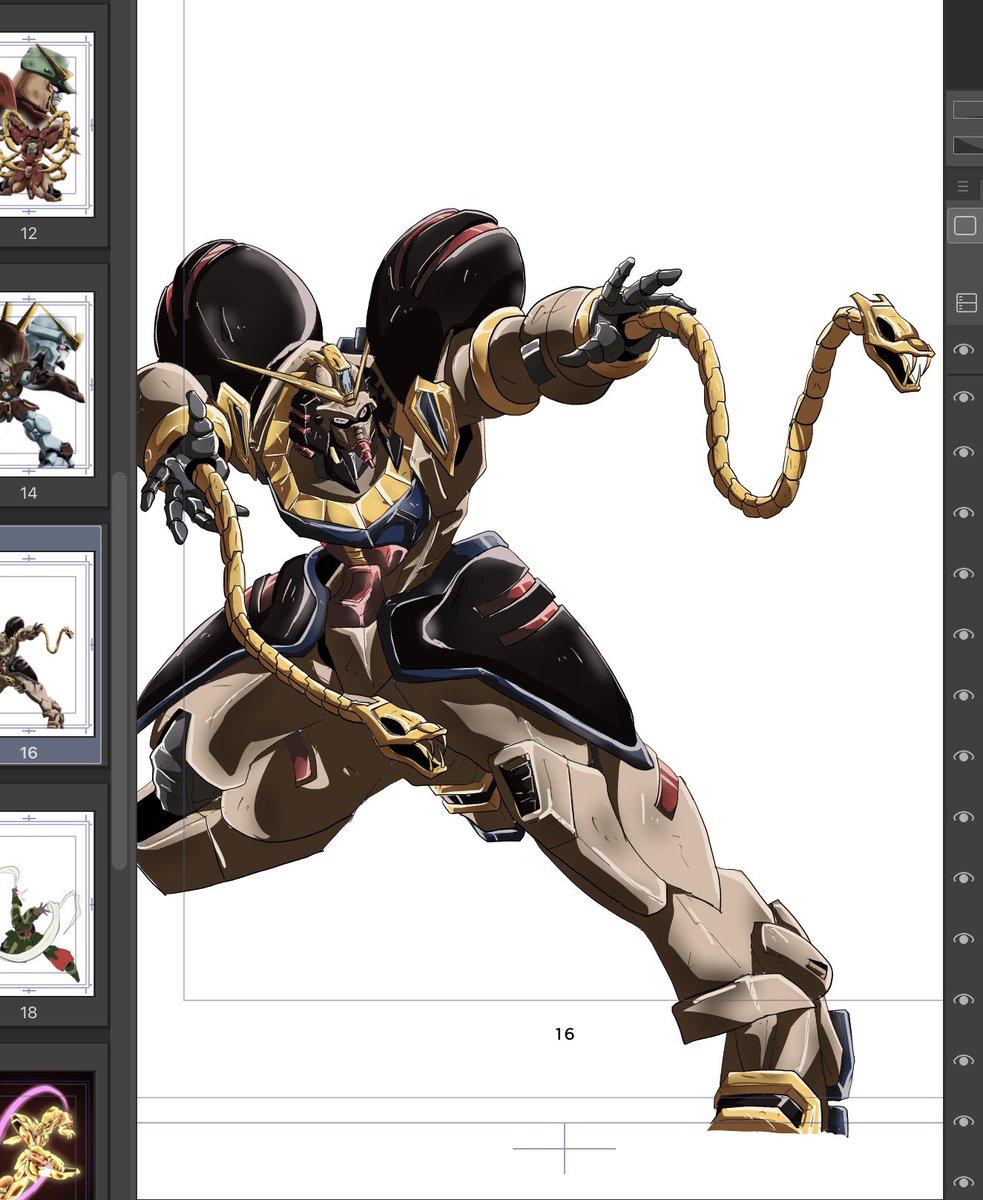Toggle the fifth eye icon from the top
This screenshot has height=1200, width=983.
click(x=964, y=574)
